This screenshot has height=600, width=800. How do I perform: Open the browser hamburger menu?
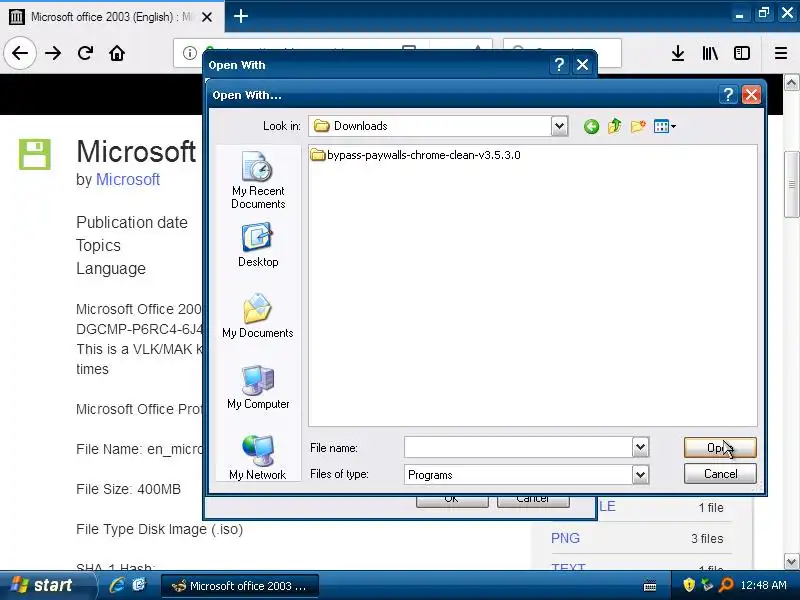781,53
